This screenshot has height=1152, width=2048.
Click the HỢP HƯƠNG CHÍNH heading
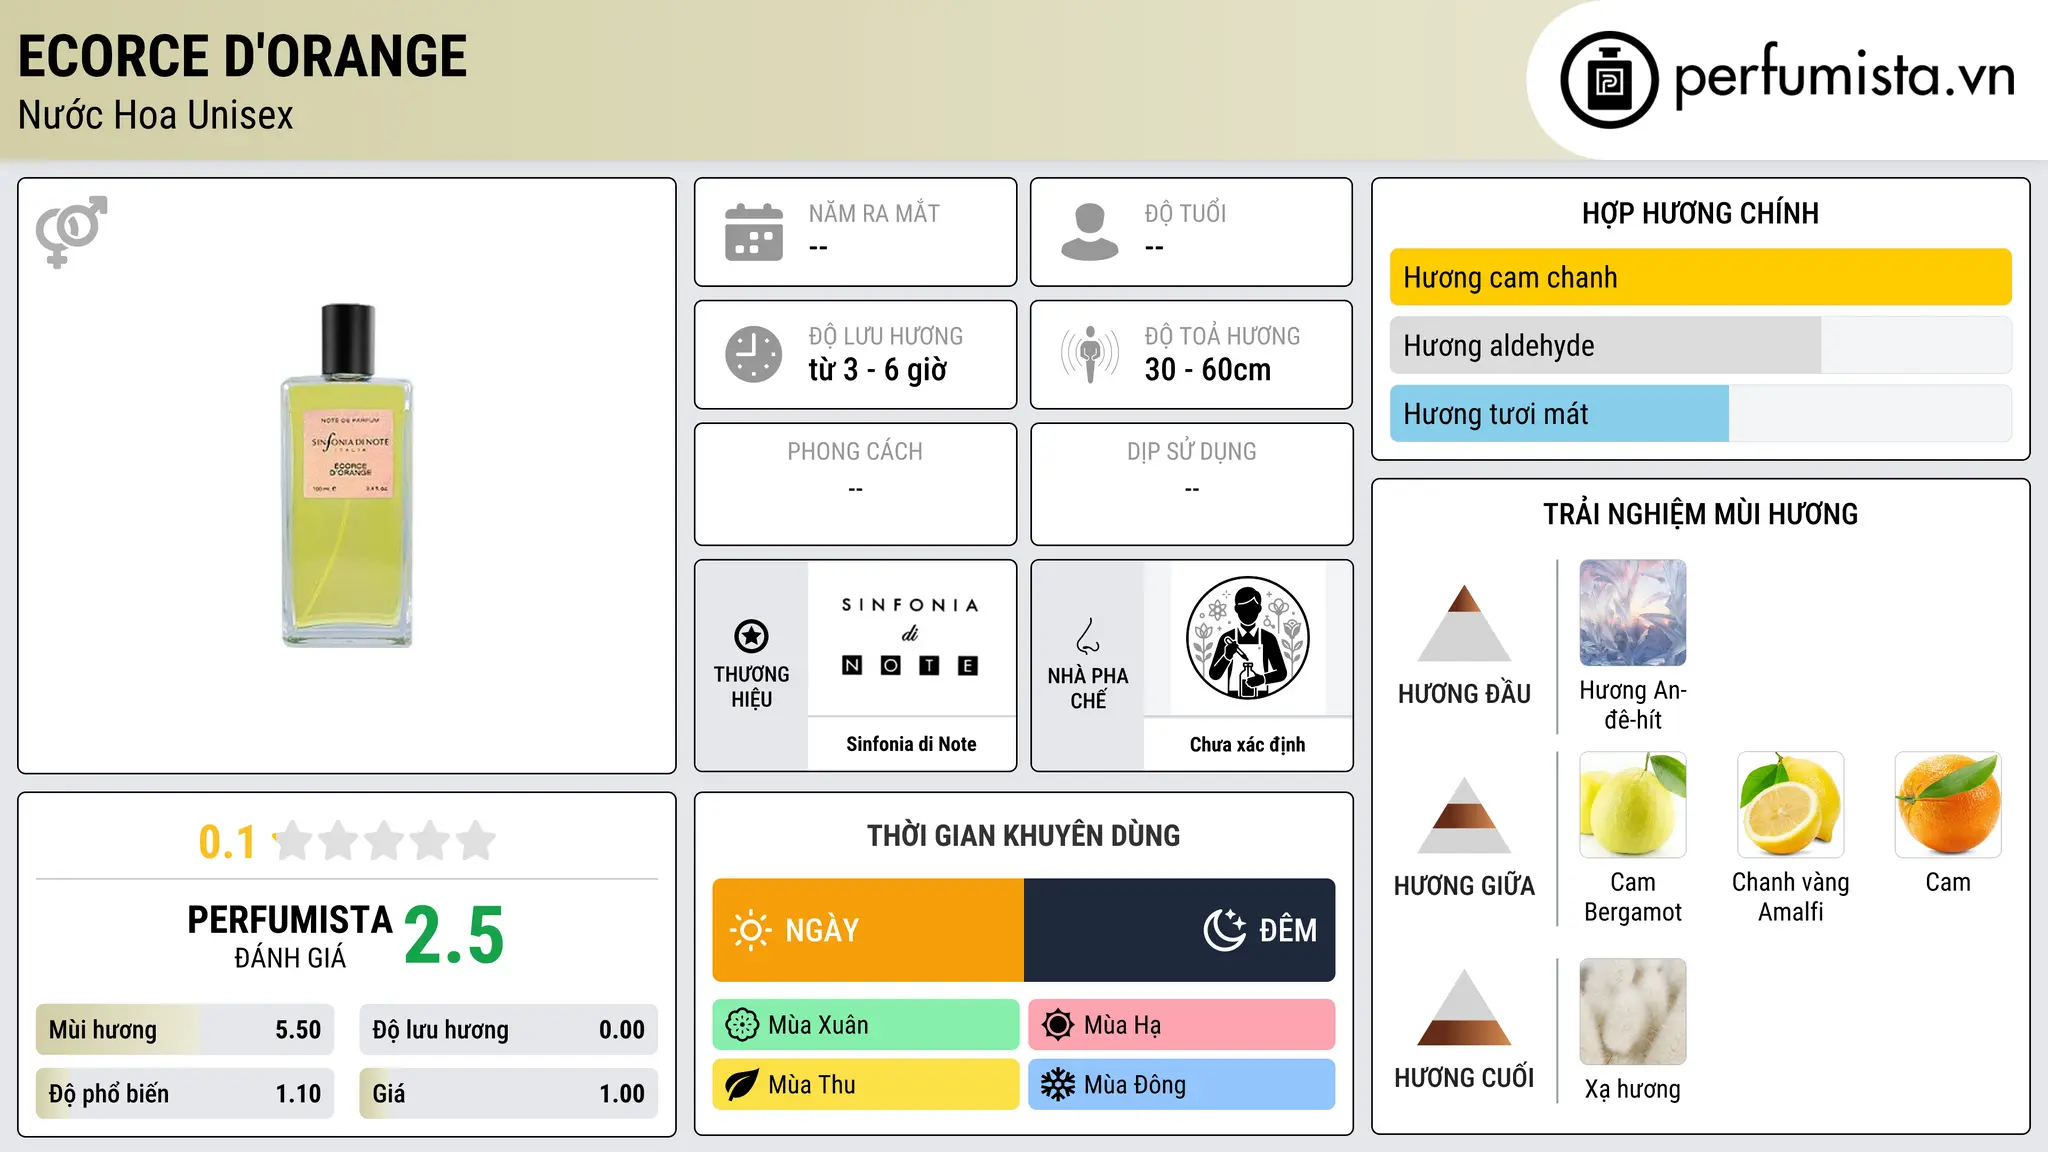pos(1700,214)
